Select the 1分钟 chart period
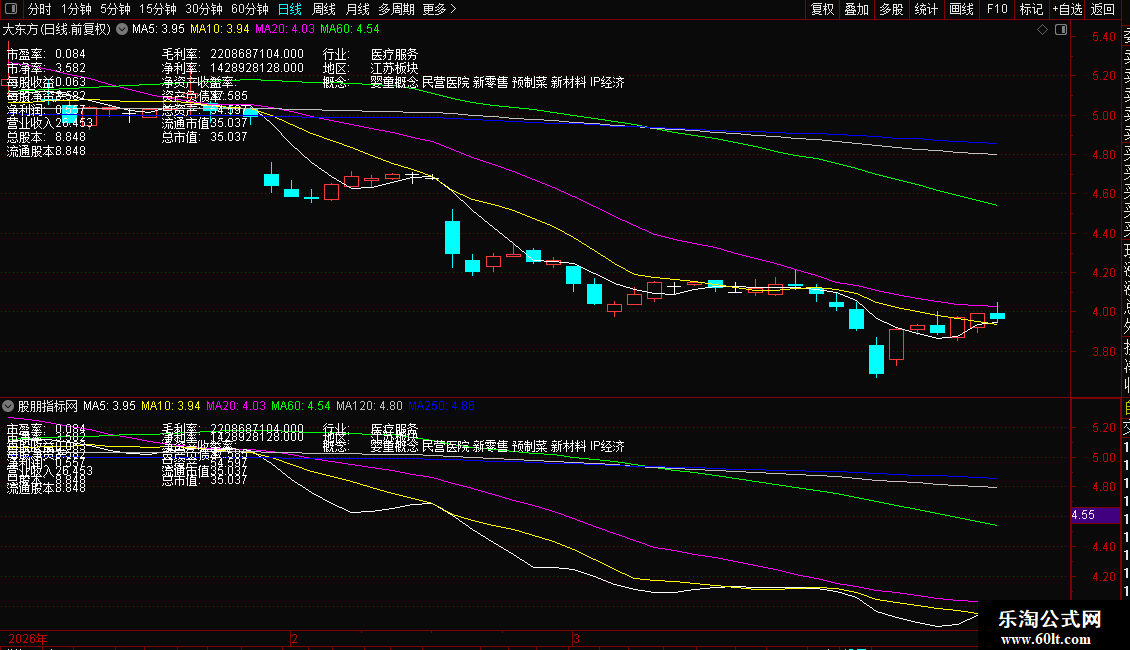Viewport: 1130px width, 650px height. coord(76,10)
